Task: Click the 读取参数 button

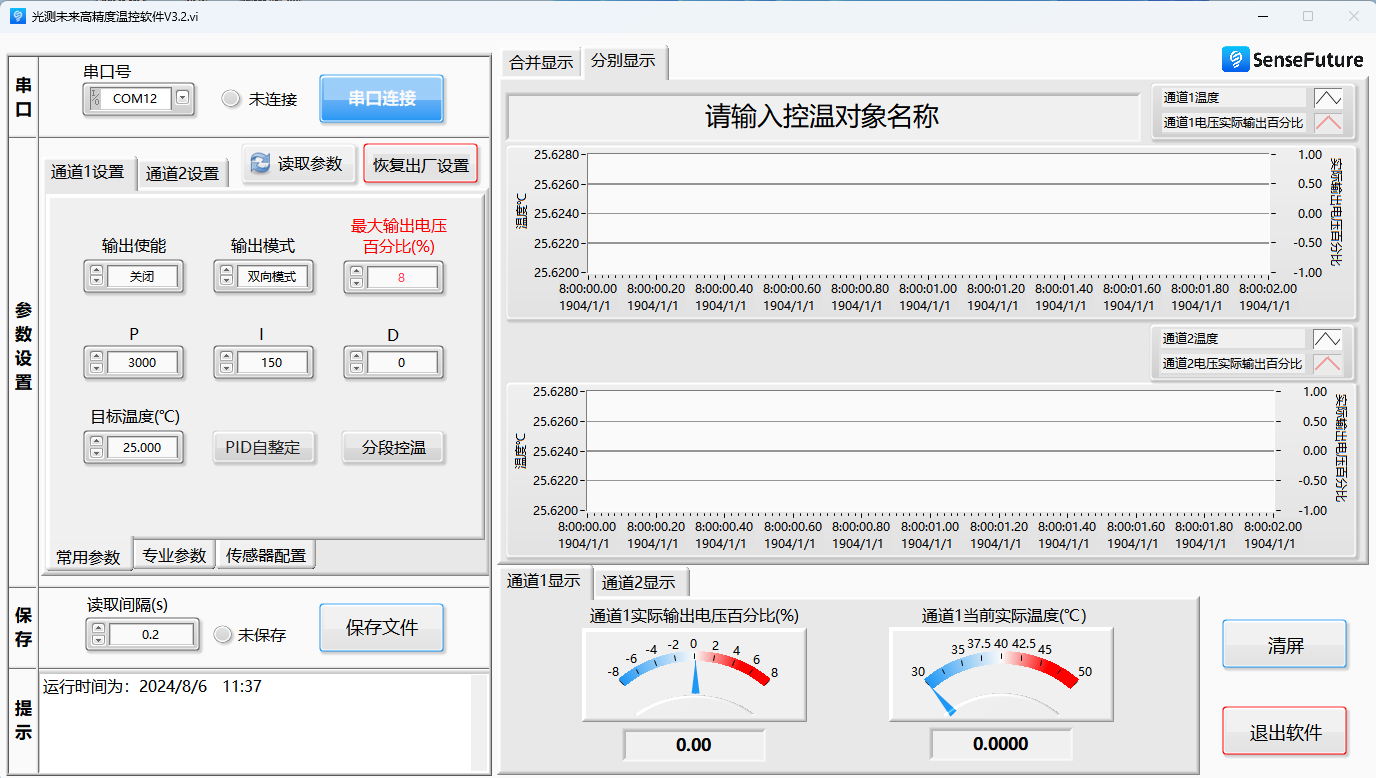Action: [x=300, y=164]
